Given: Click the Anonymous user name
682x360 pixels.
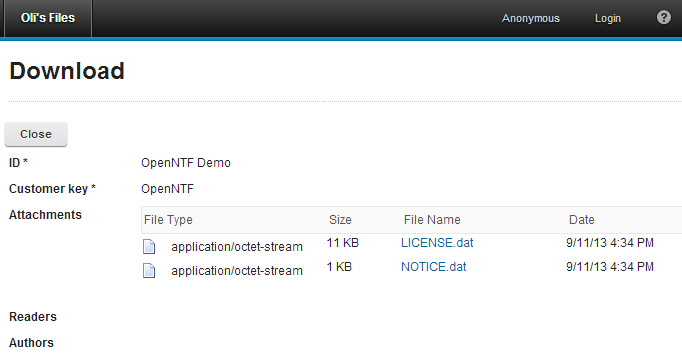Looking at the screenshot, I should click(x=531, y=18).
